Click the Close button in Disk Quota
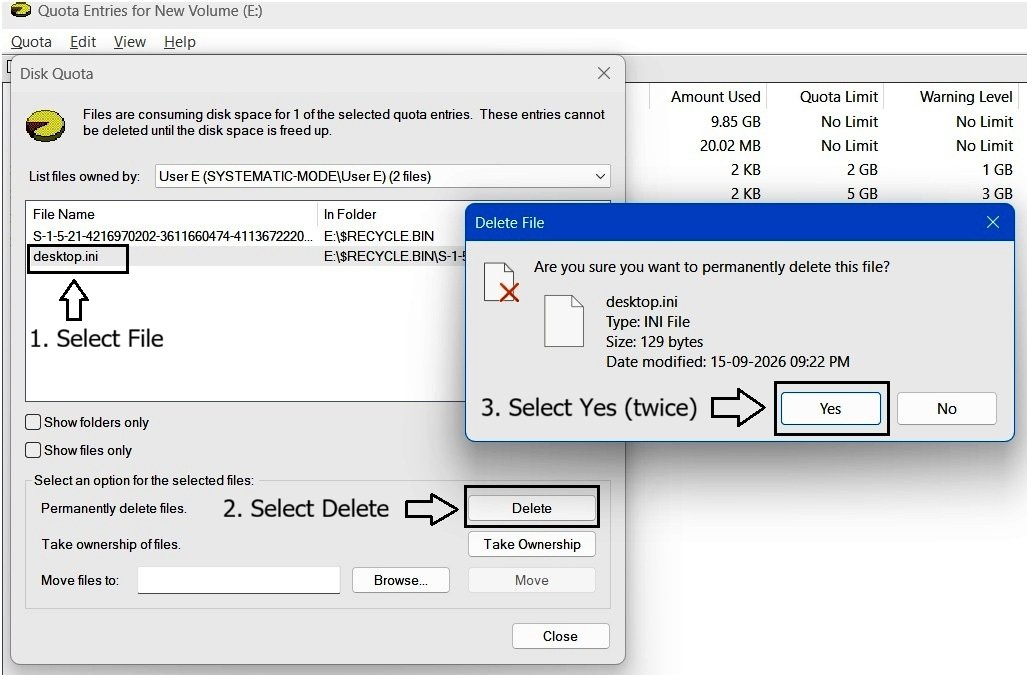1027x675 pixels. tap(561, 636)
